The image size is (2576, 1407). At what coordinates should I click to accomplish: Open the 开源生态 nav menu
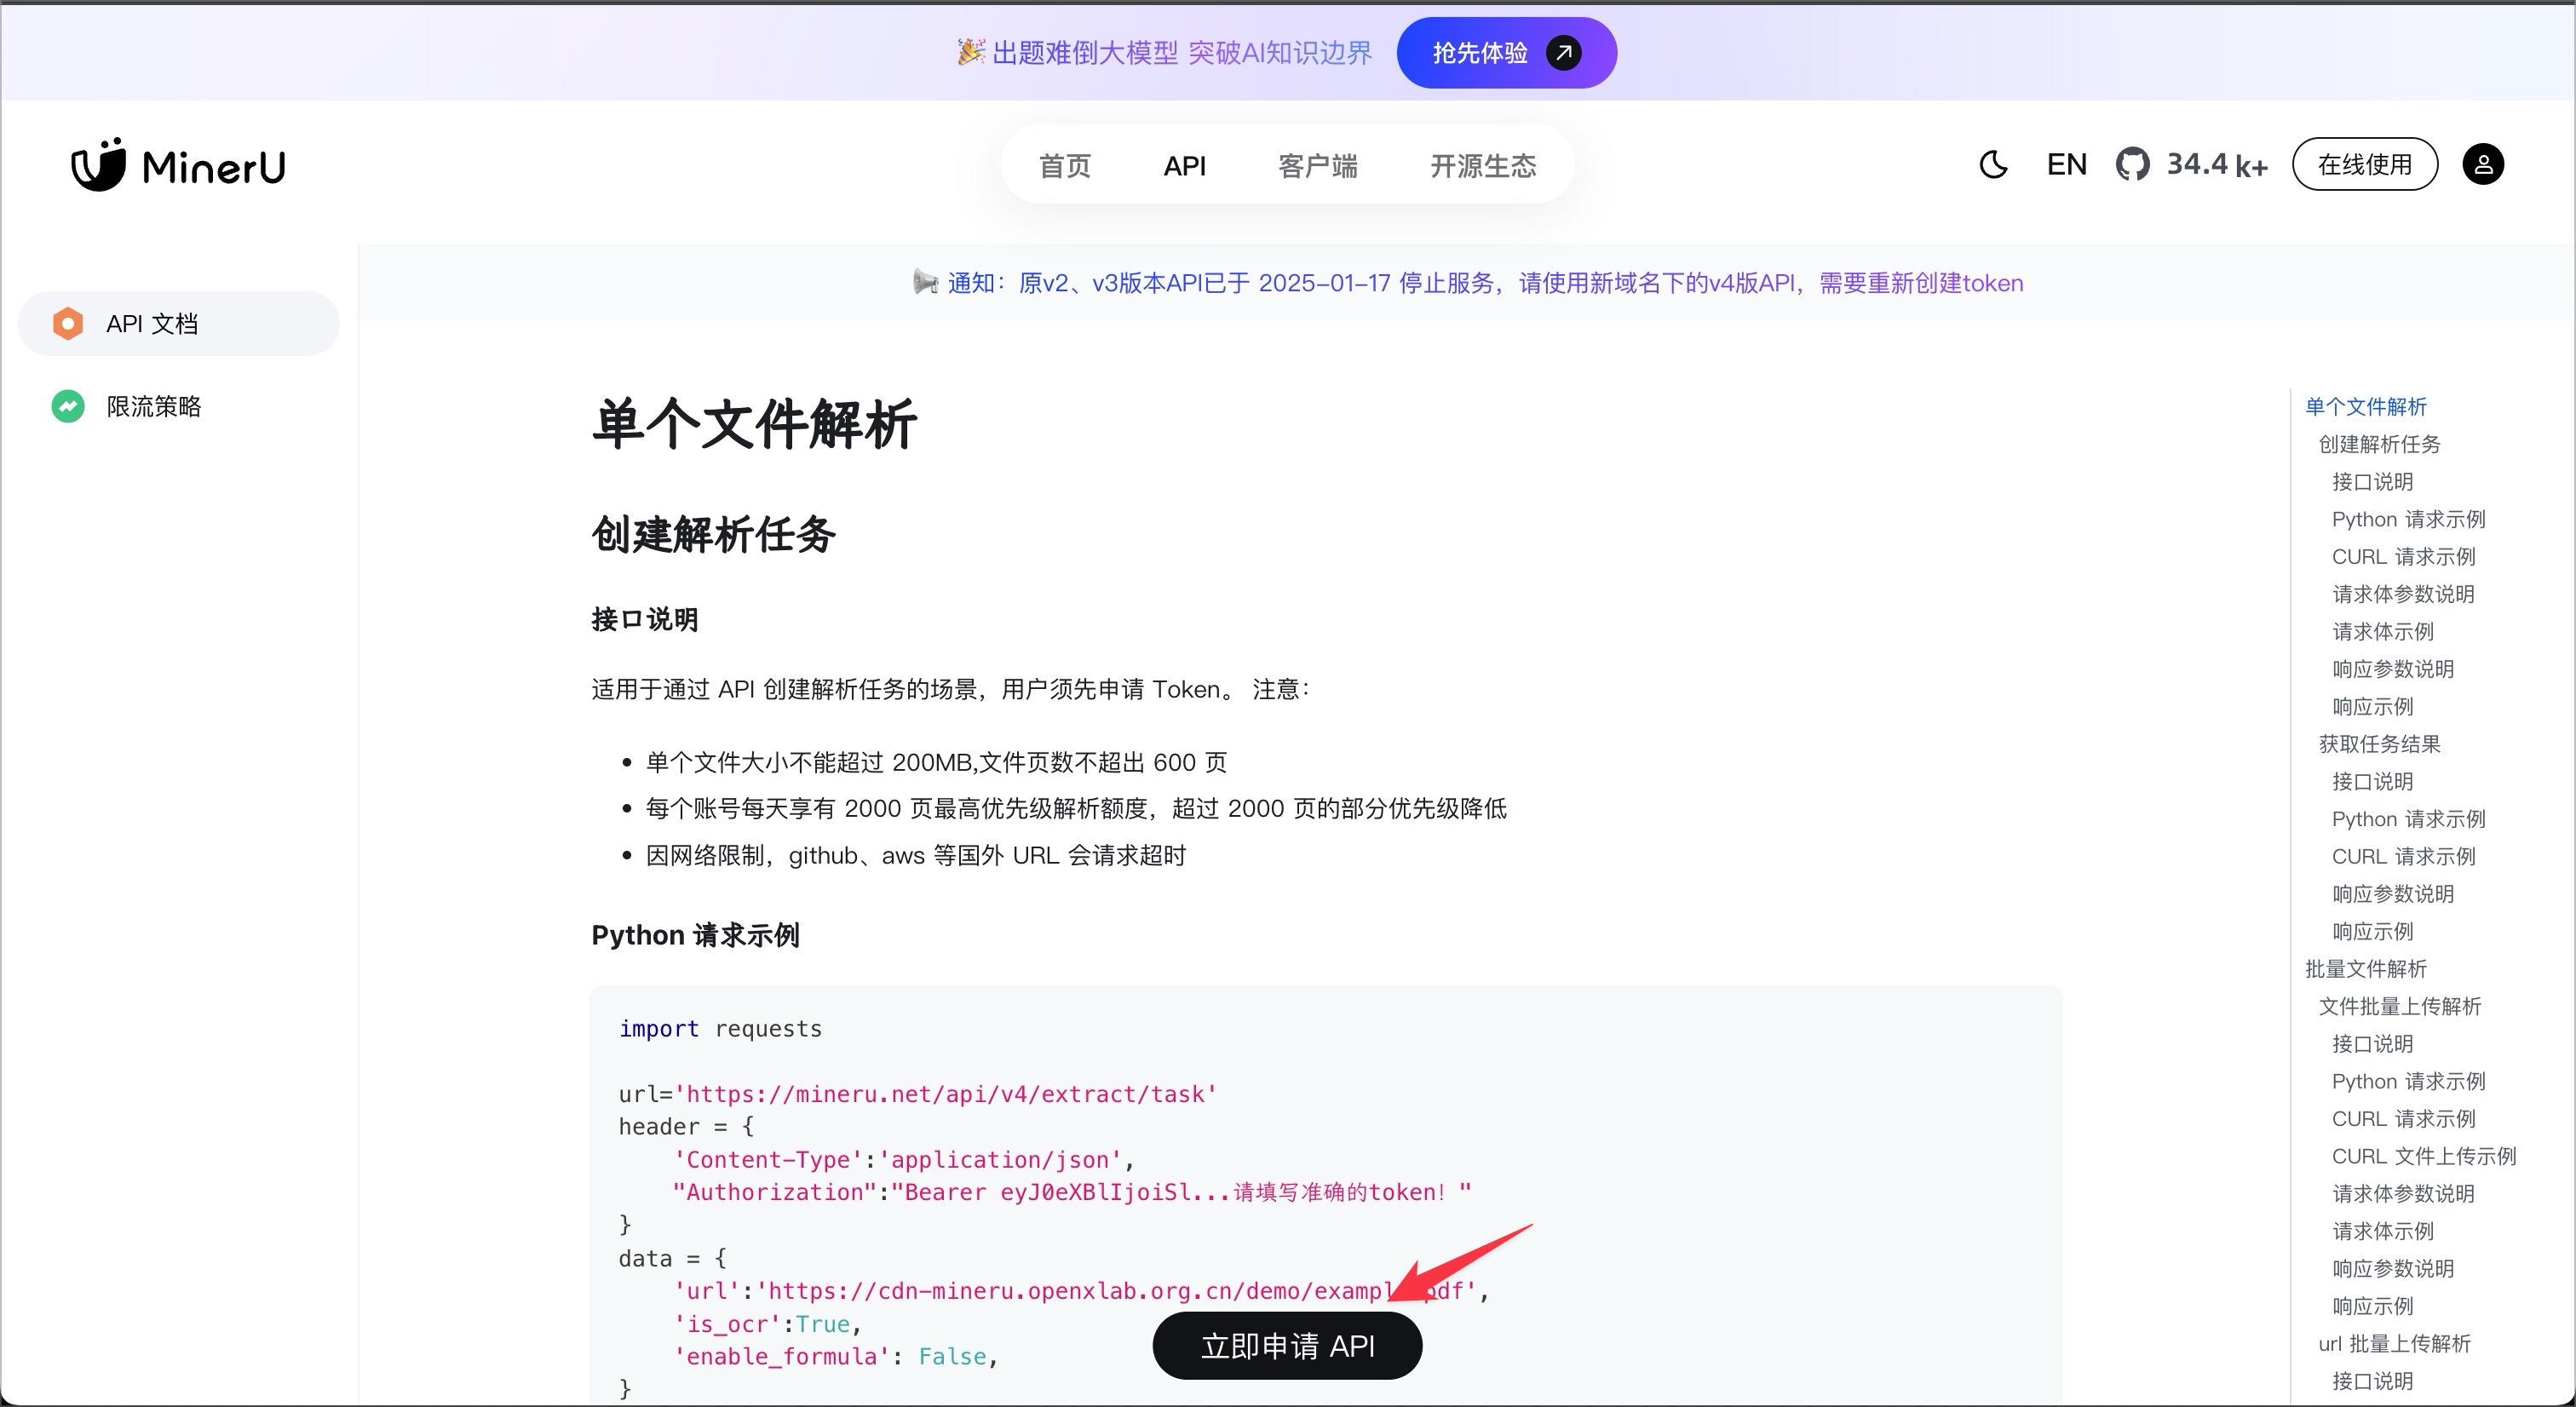click(1482, 166)
